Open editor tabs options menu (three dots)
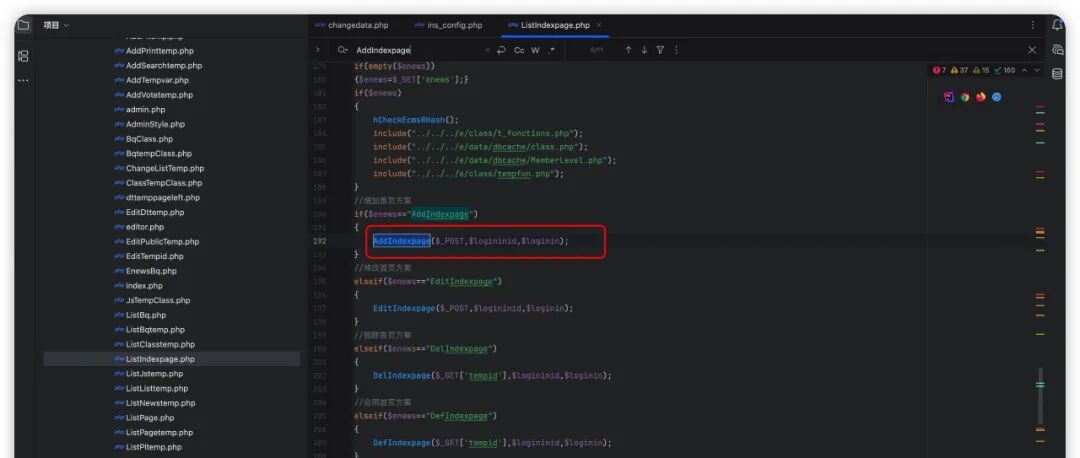Viewport: 1080px width, 458px height. coord(1032,25)
